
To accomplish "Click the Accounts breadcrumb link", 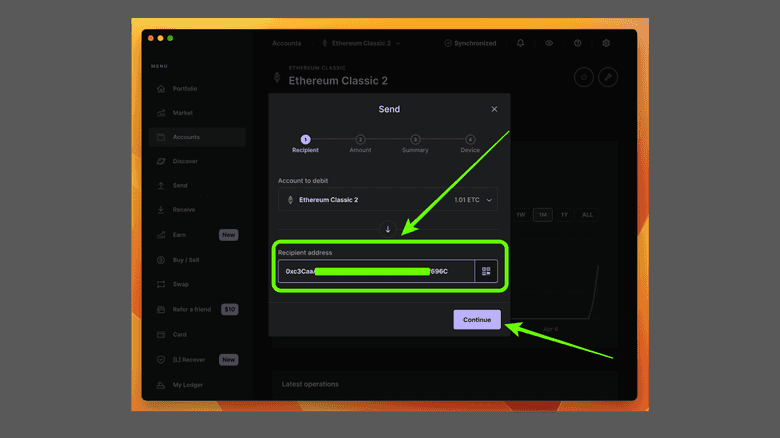I will point(287,44).
